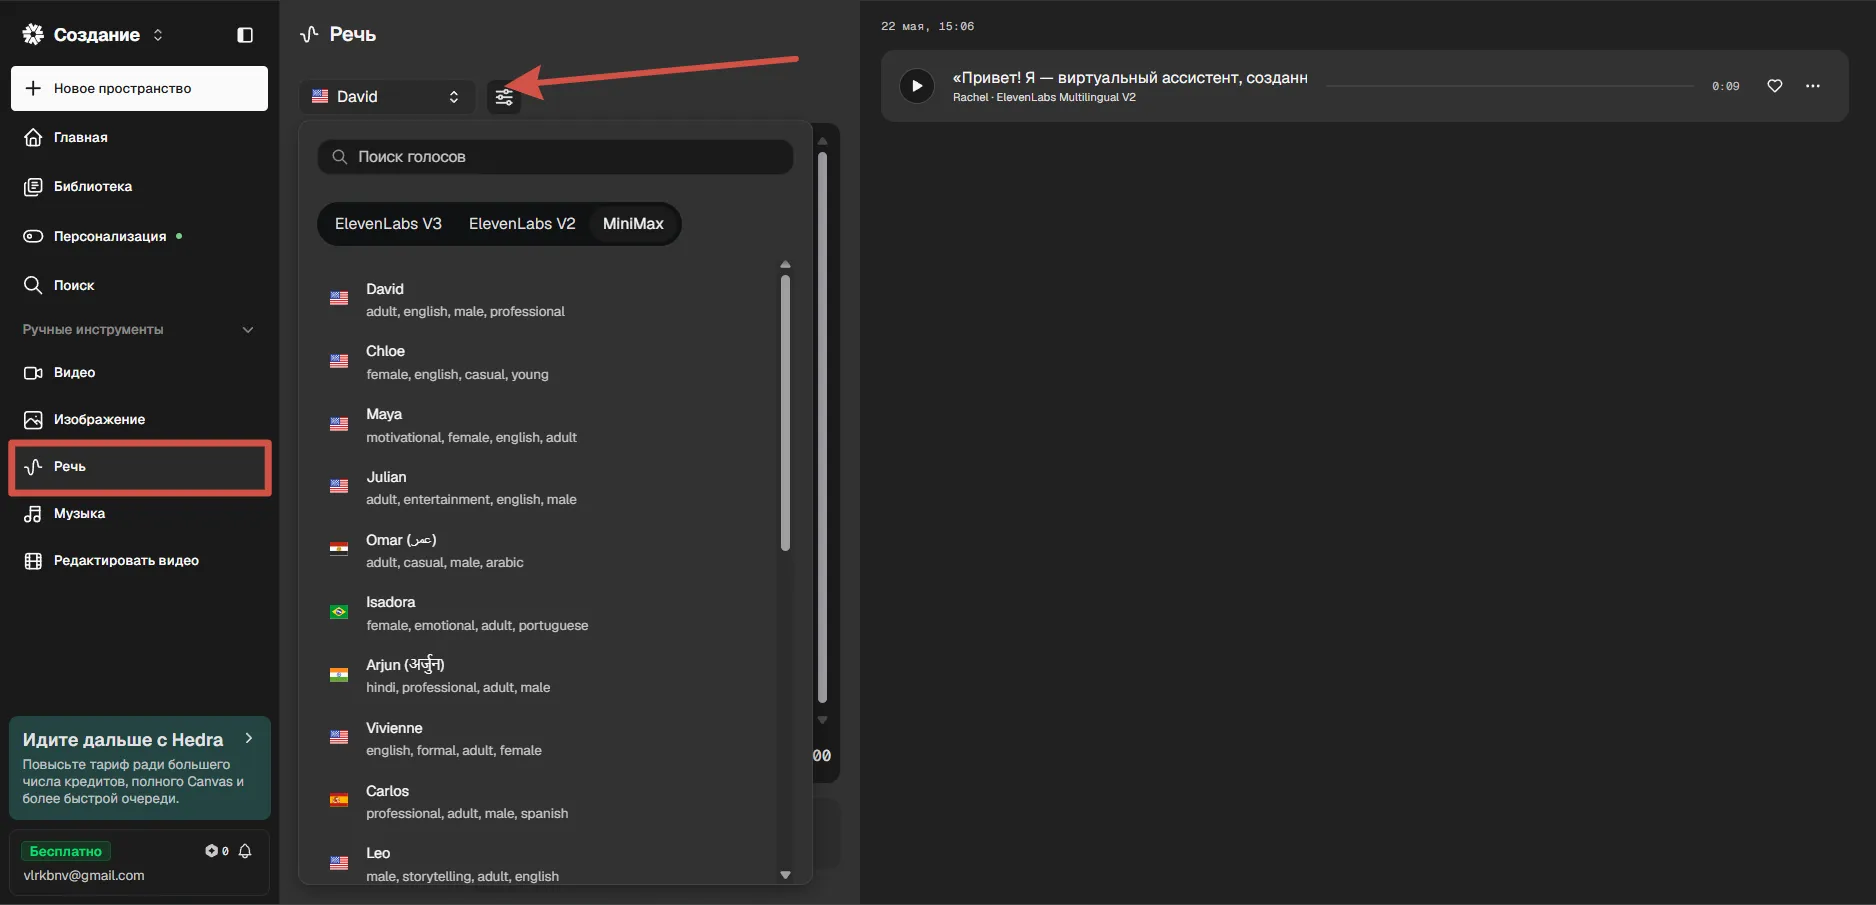
Task: Click the voice list scroll up arrow
Action: click(785, 265)
